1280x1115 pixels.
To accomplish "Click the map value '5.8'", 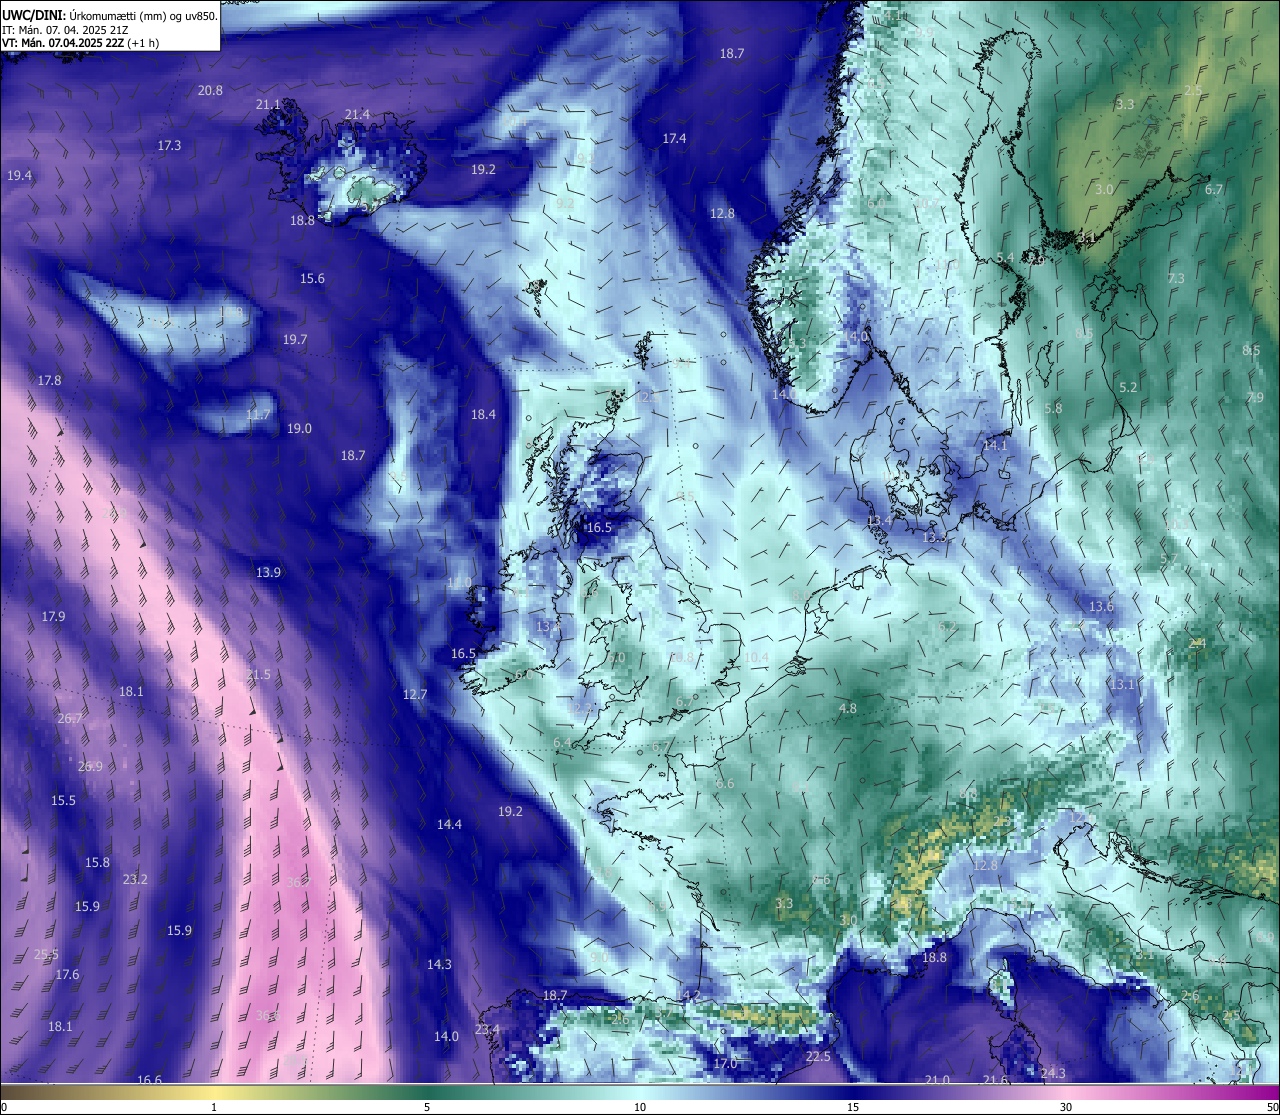I will point(1053,409).
